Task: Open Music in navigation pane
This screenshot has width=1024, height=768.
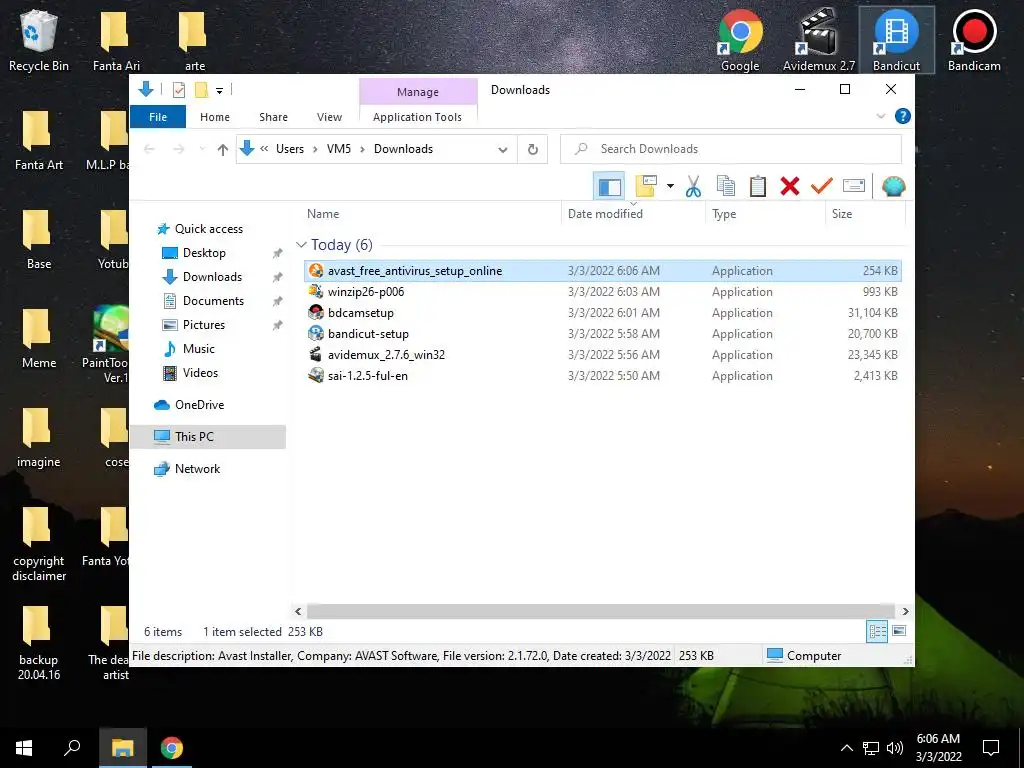Action: [x=198, y=349]
